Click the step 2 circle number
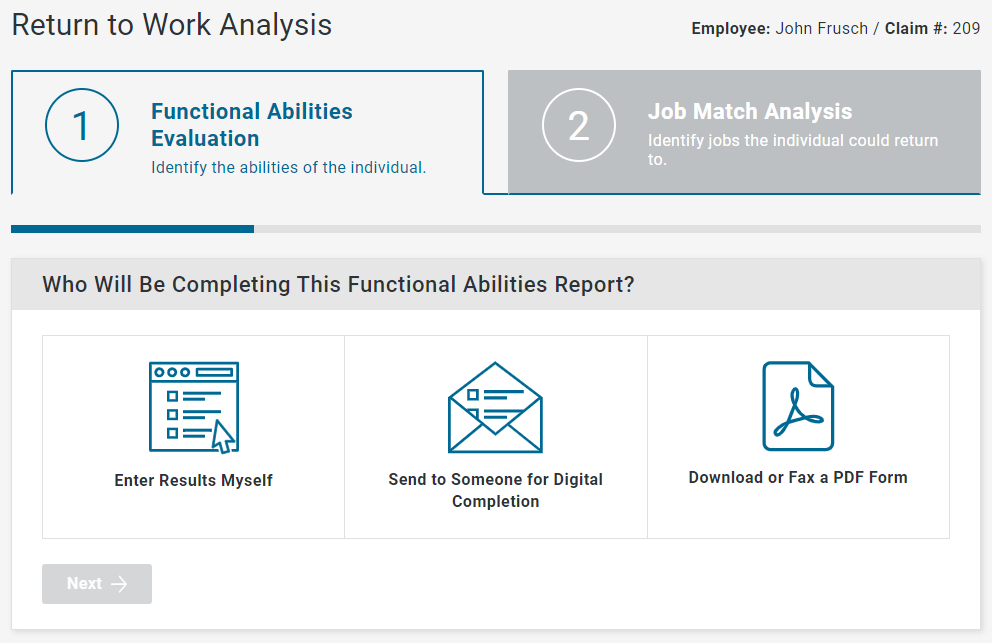Image resolution: width=992 pixels, height=643 pixels. 579,127
